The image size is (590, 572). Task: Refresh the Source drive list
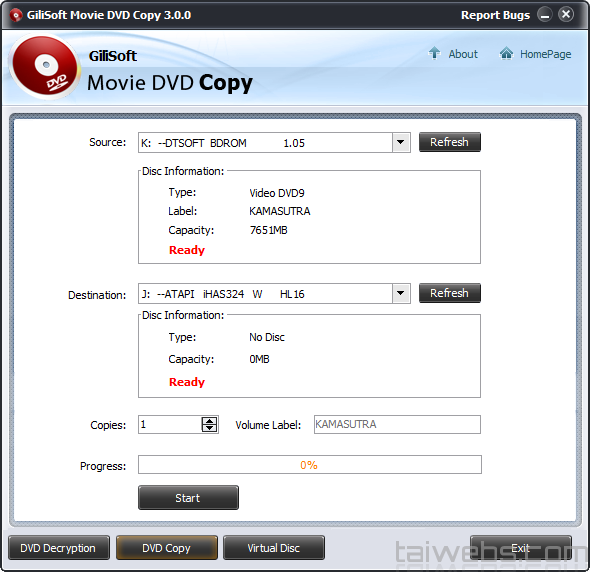pyautogui.click(x=450, y=142)
